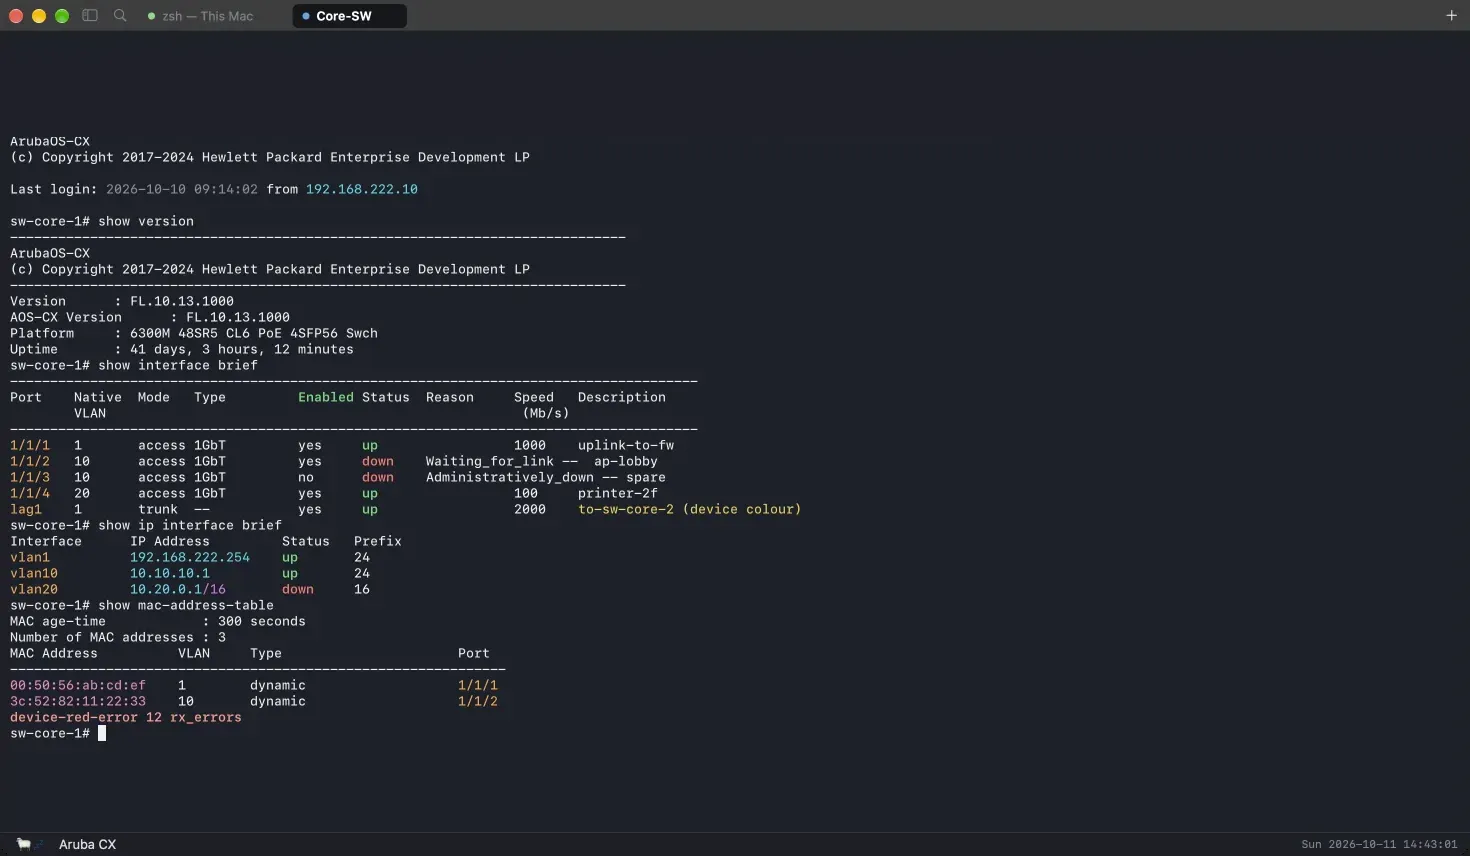The width and height of the screenshot is (1470, 856).
Task: Click the uplink-to-fw description
Action: tap(626, 445)
